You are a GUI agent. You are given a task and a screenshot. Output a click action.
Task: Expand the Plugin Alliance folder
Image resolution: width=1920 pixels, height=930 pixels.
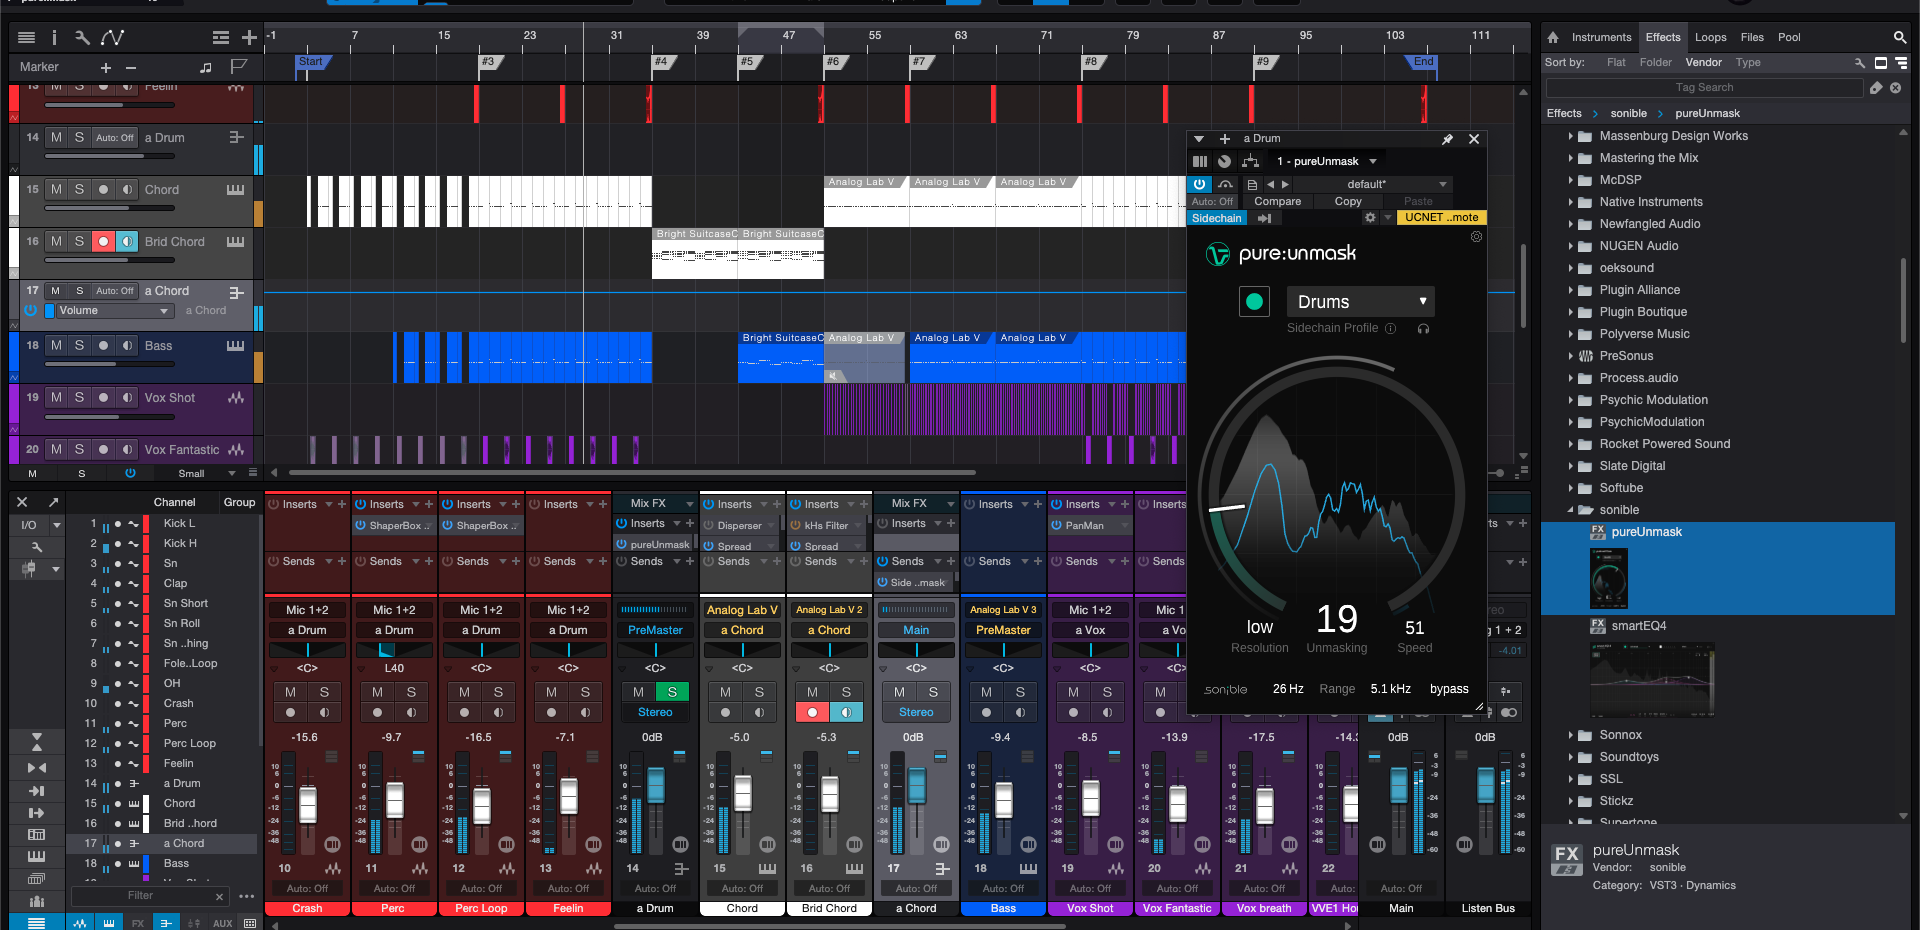[1571, 290]
